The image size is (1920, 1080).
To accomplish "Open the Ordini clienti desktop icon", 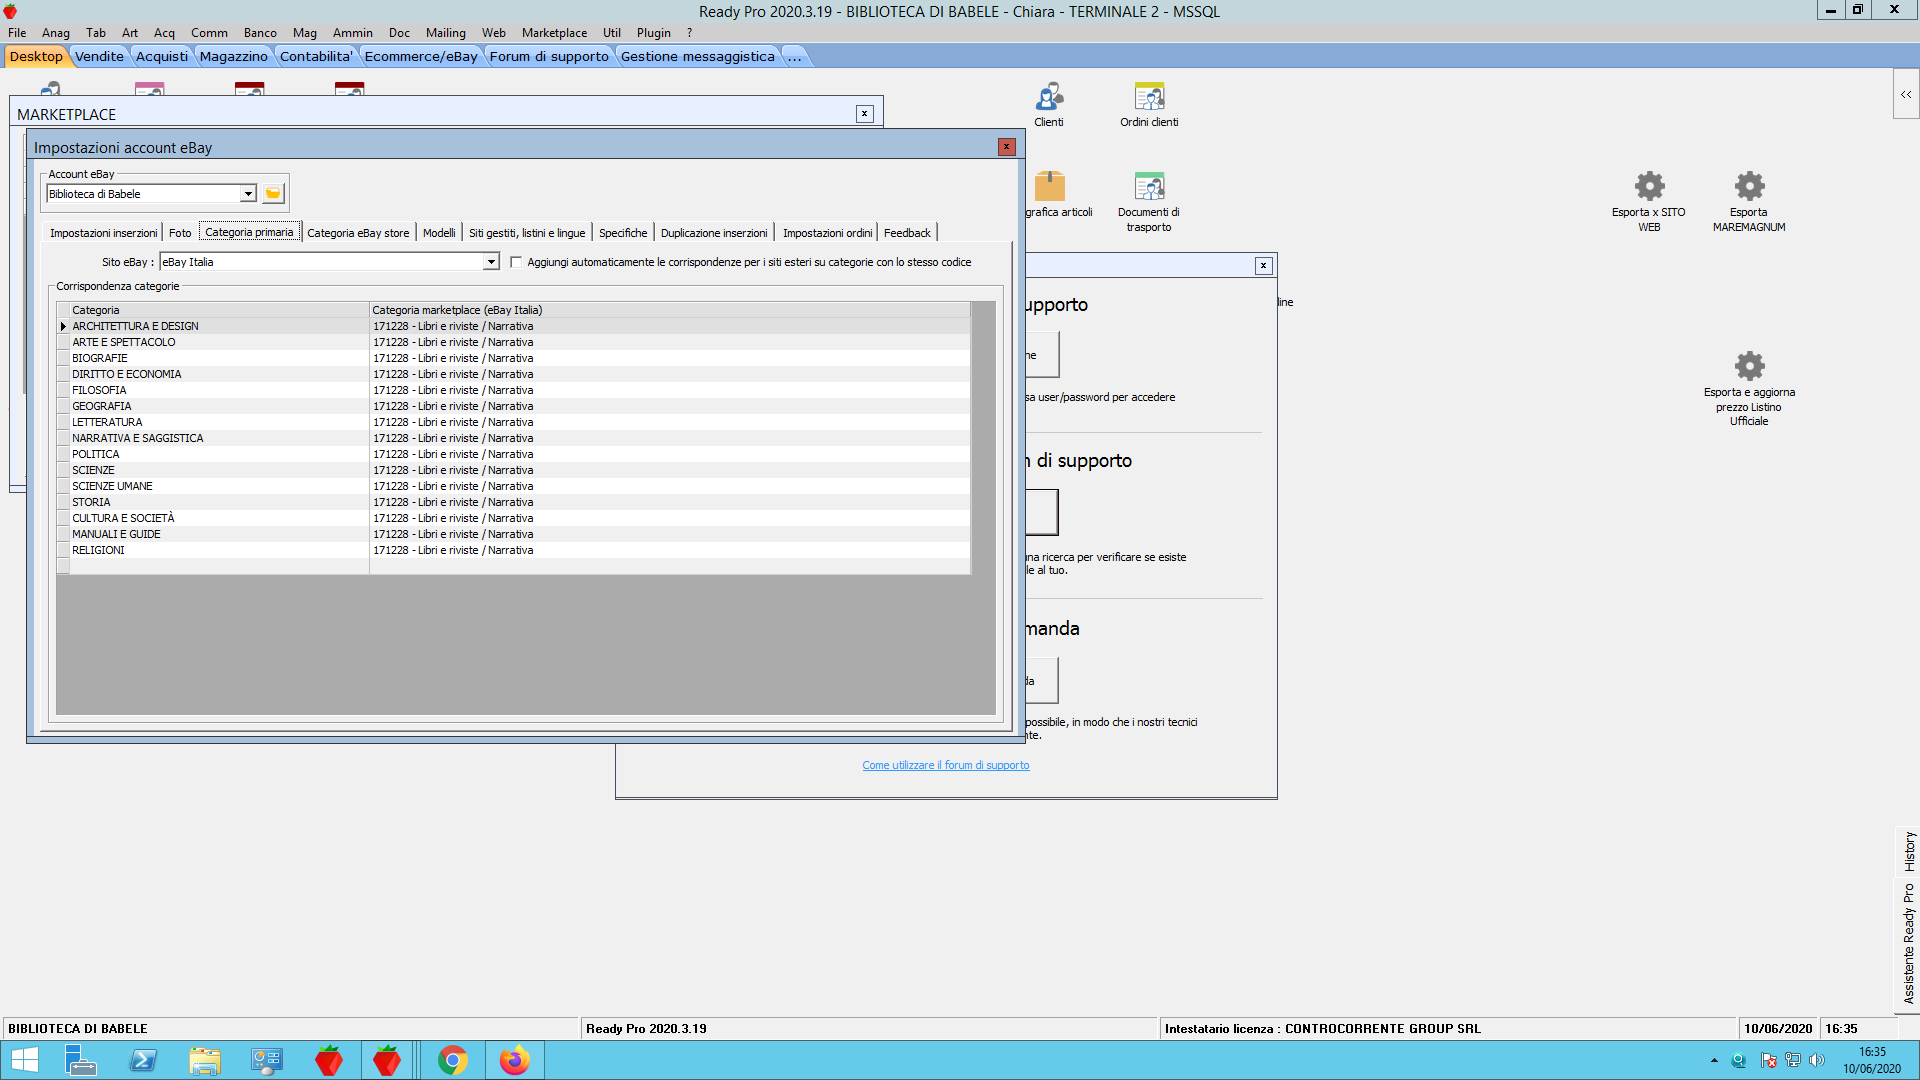I will click(x=1149, y=104).
